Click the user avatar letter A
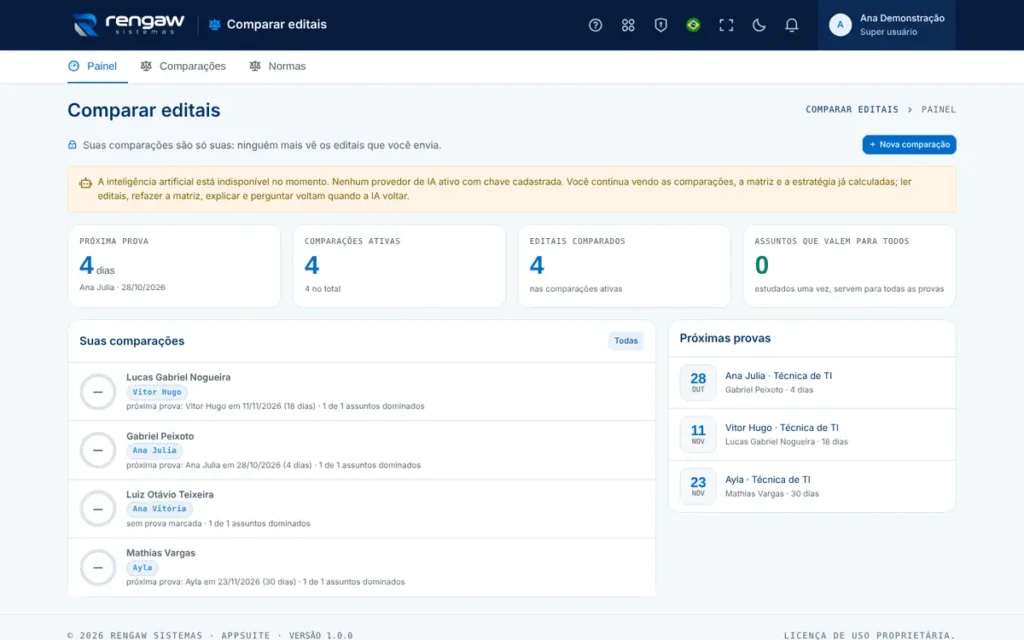The height and width of the screenshot is (640, 1024). click(x=840, y=25)
